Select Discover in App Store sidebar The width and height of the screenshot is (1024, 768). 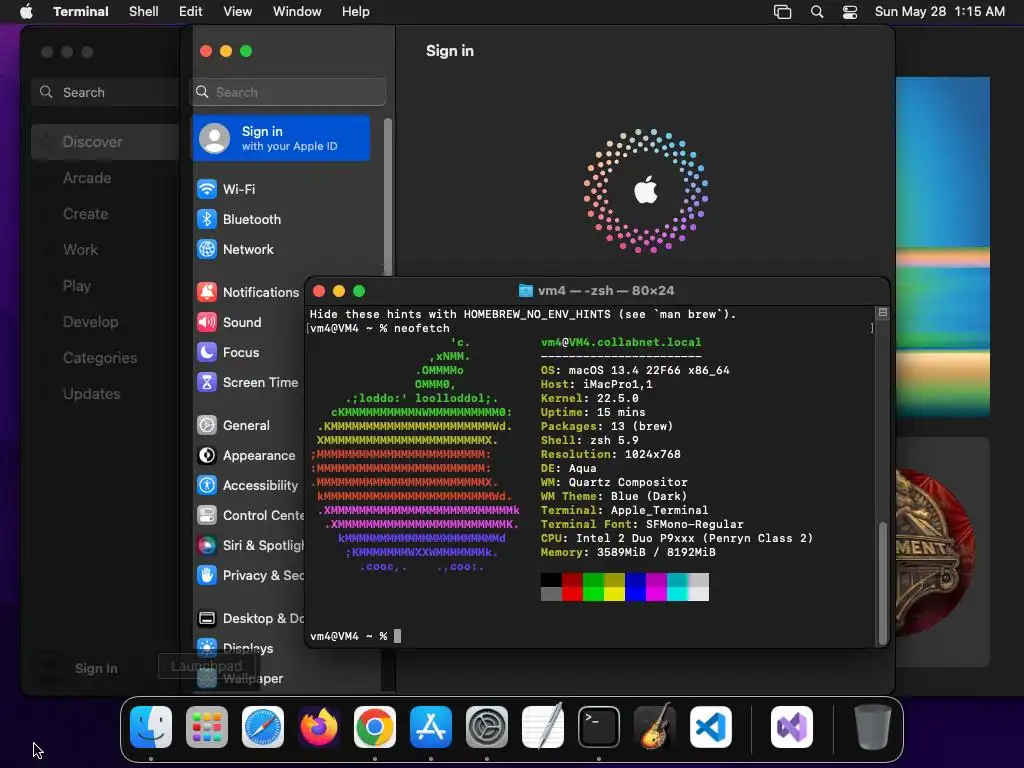(x=104, y=142)
